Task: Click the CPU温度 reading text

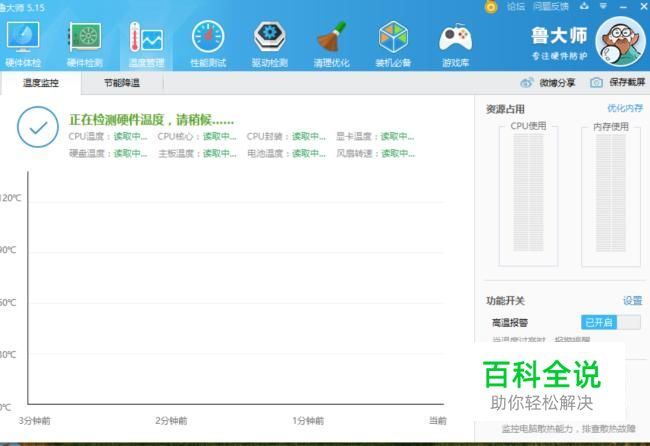Action: click(108, 136)
